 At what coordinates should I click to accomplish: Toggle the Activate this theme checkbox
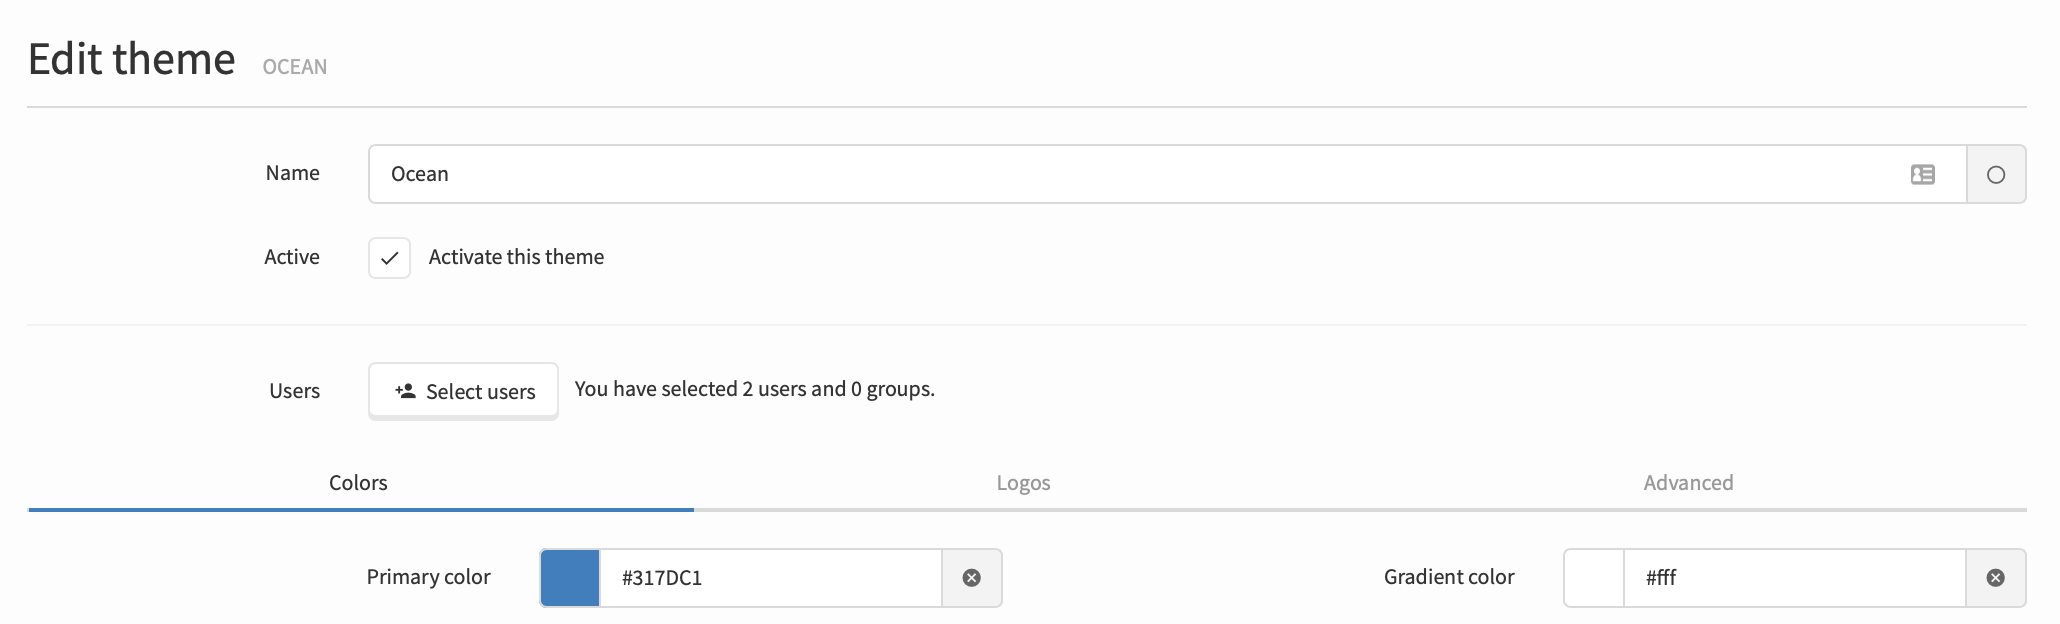coord(389,258)
